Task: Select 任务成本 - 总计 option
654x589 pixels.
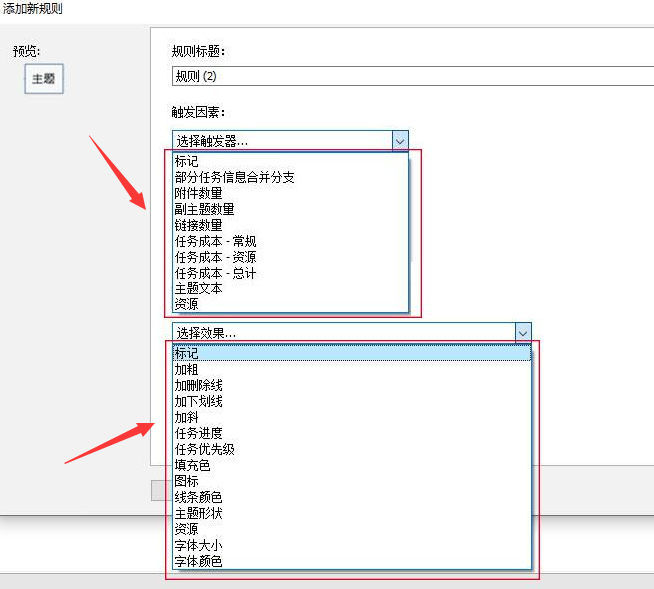Action: (x=290, y=273)
